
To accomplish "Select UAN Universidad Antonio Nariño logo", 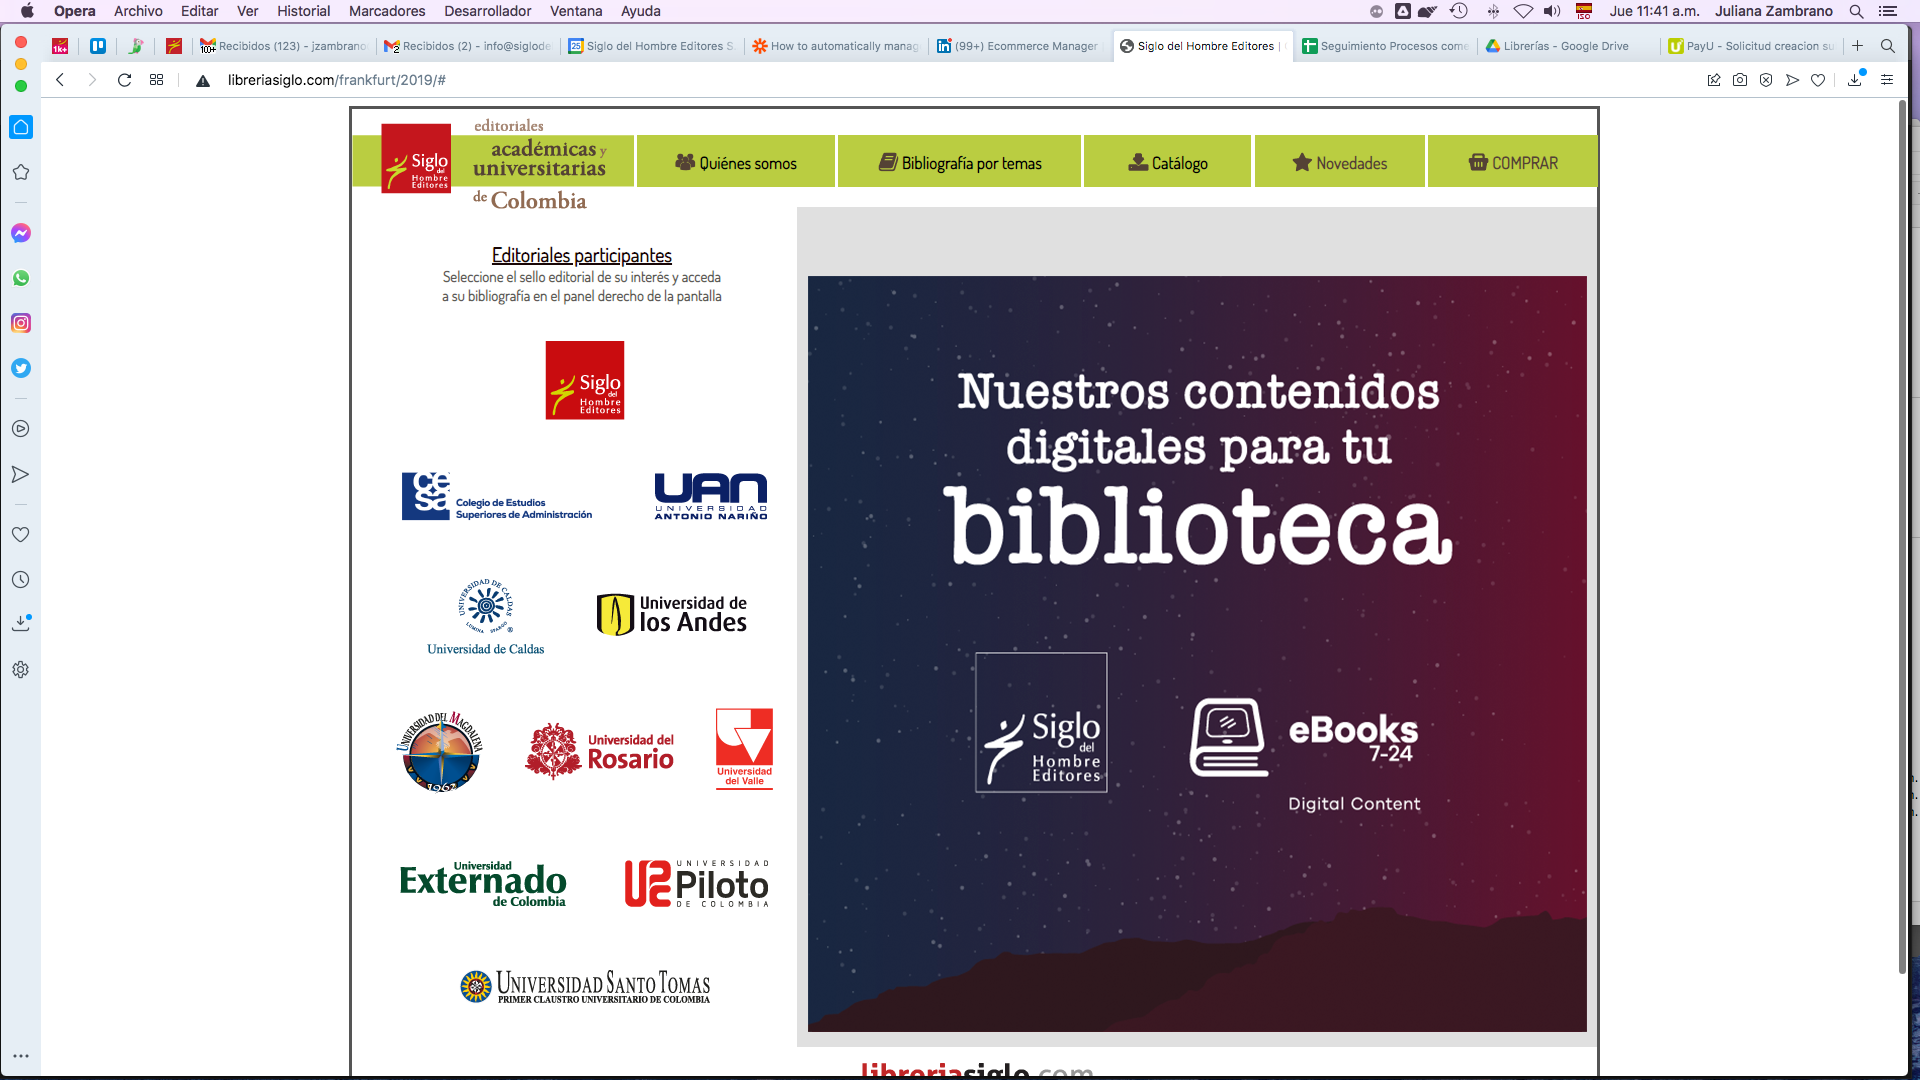I will (711, 496).
